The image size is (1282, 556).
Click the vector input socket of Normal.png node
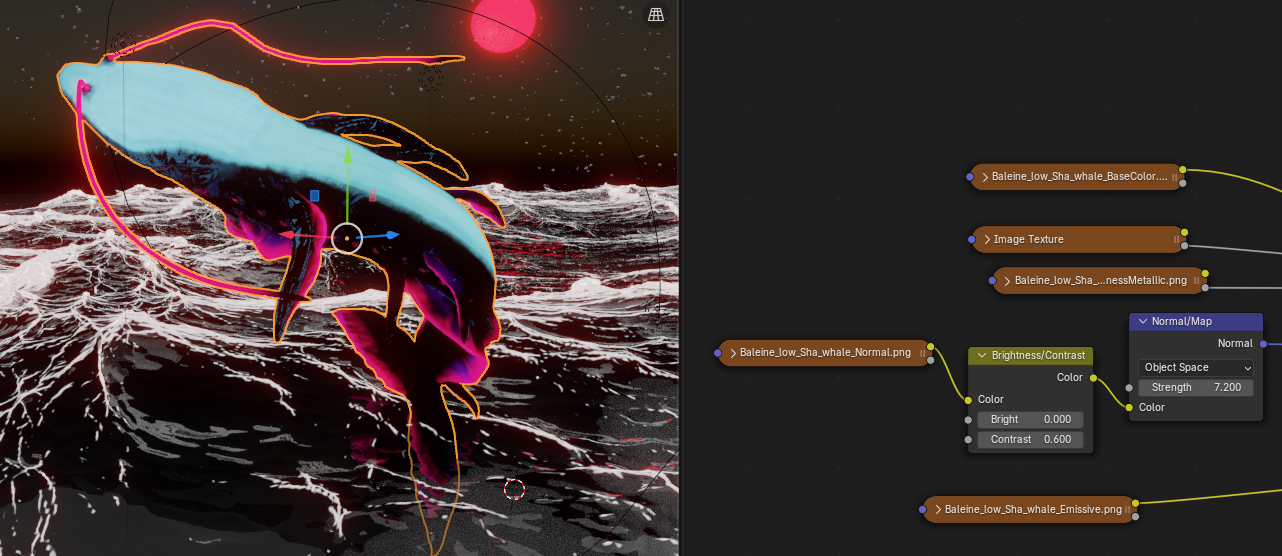coord(718,353)
